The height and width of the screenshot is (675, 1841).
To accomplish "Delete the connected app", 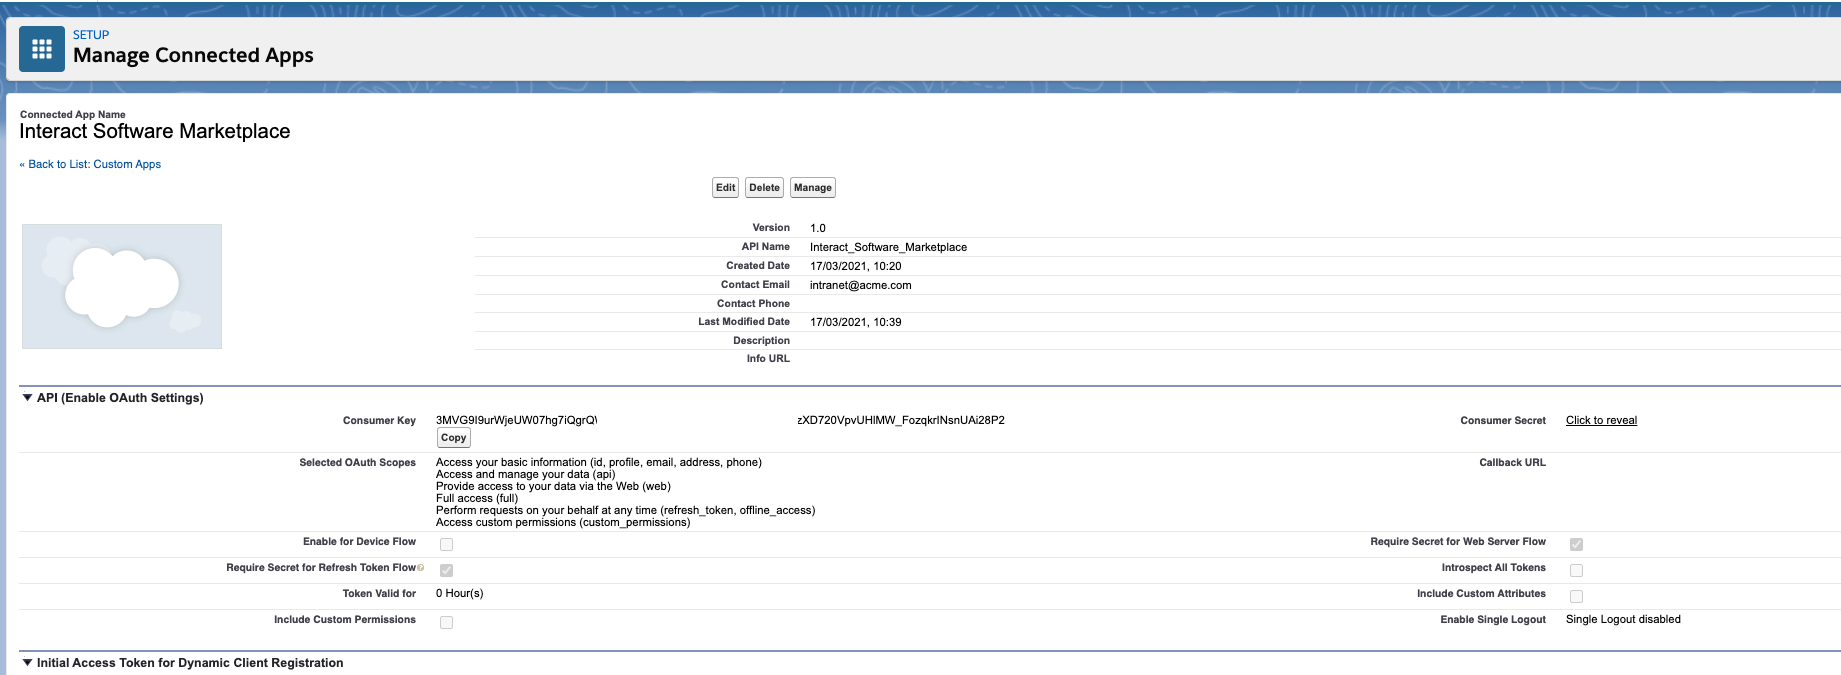I will point(764,188).
